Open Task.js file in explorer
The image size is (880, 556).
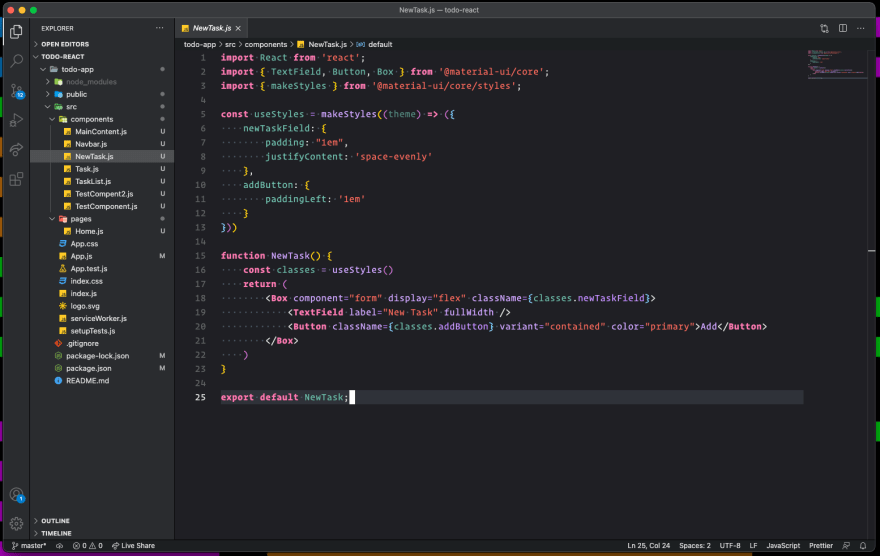[102, 169]
